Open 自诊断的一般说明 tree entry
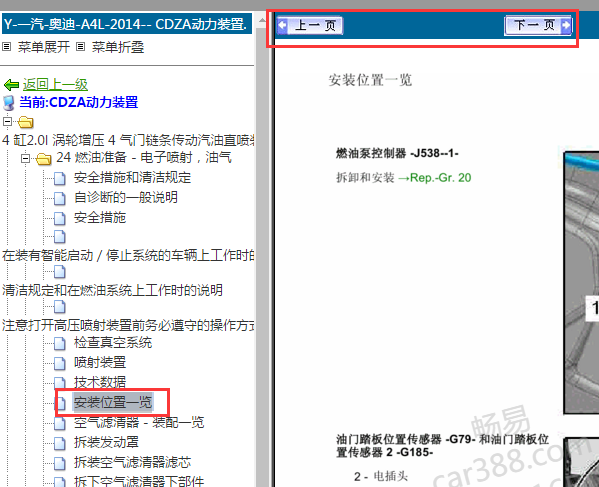Screen dimensions: 599x487 pos(126,197)
